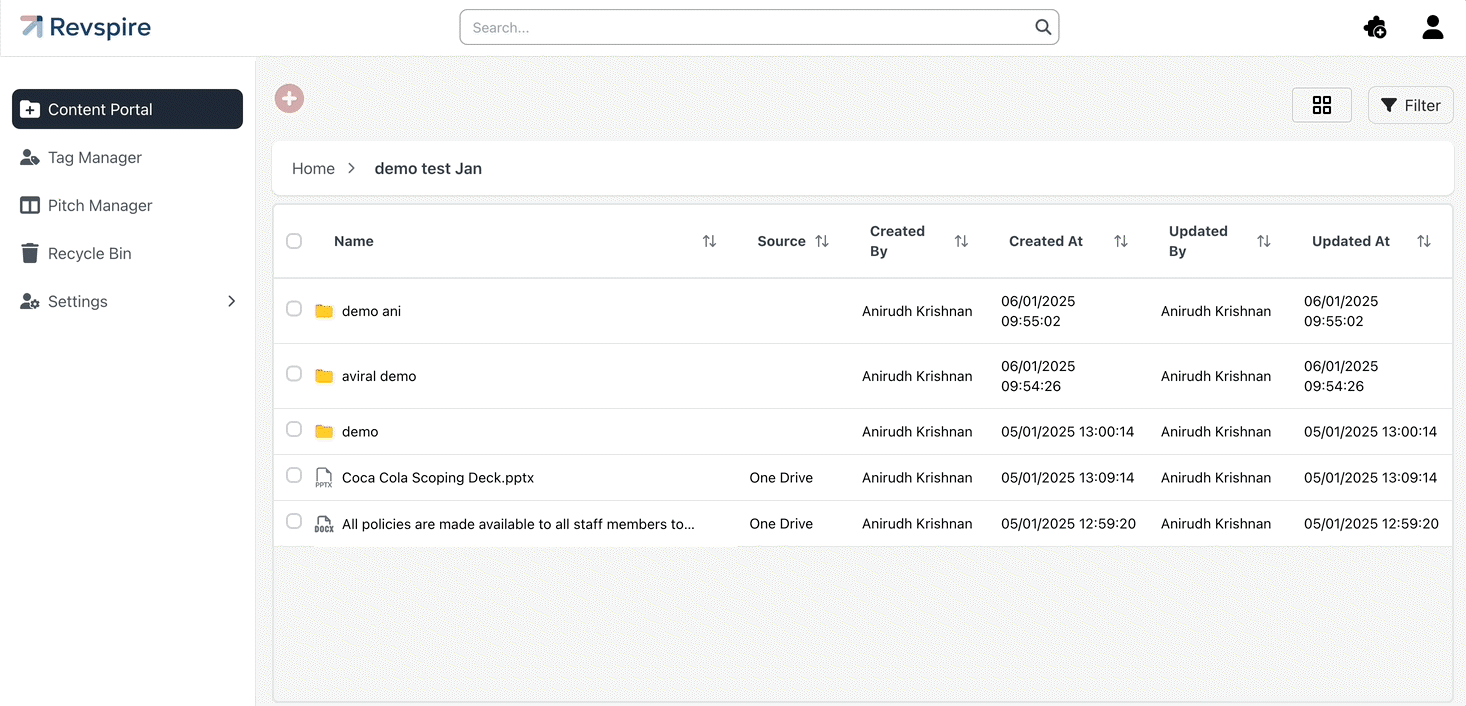Focus the Search input field
The image size is (1466, 706).
(745, 28)
